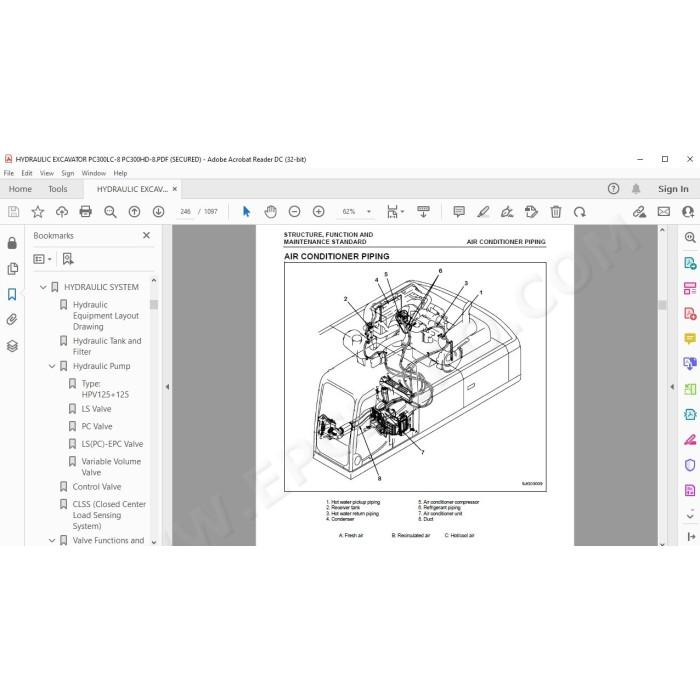Select the highlight text pen tool

(483, 212)
